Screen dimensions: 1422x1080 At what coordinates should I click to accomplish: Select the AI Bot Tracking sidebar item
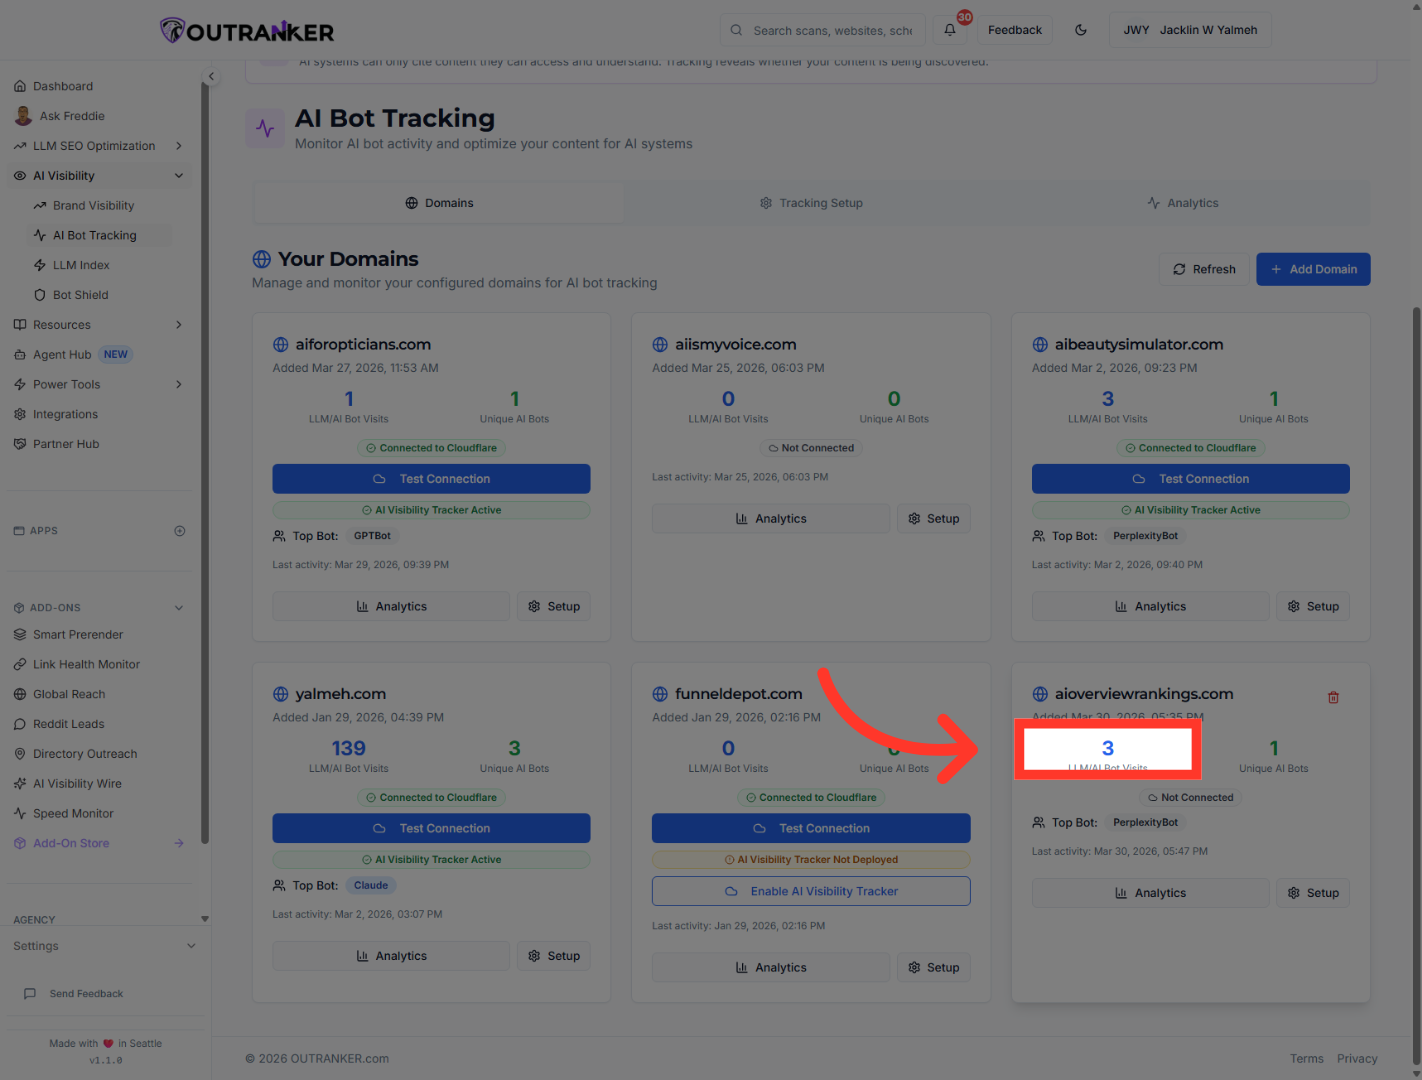94,236
